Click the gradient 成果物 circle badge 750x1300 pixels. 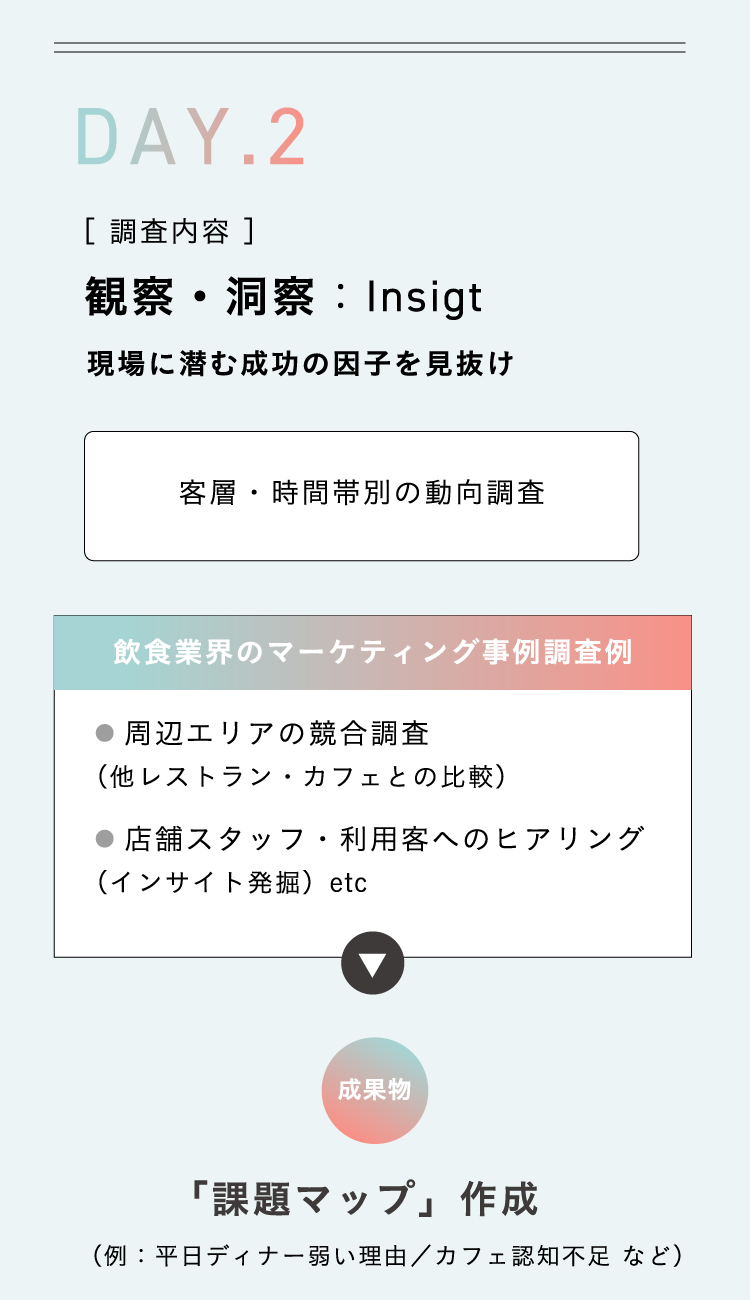[375, 1090]
